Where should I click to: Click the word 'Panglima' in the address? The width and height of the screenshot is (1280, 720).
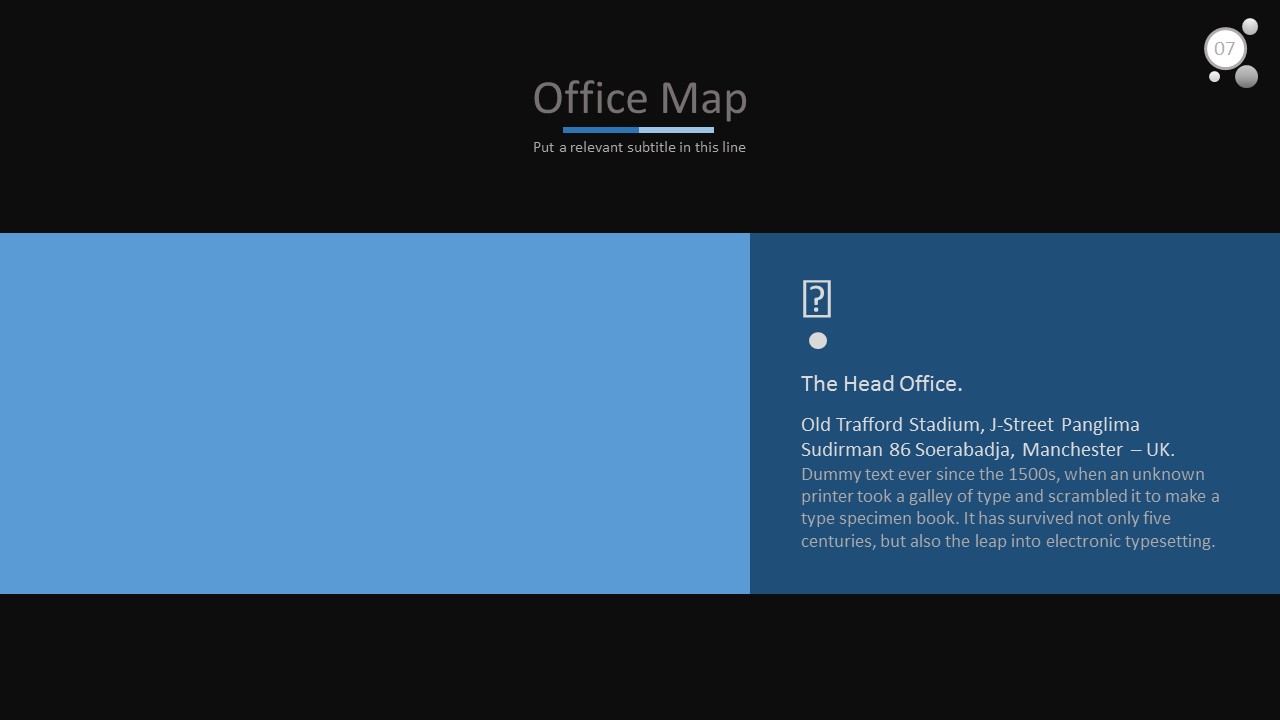coord(1100,424)
